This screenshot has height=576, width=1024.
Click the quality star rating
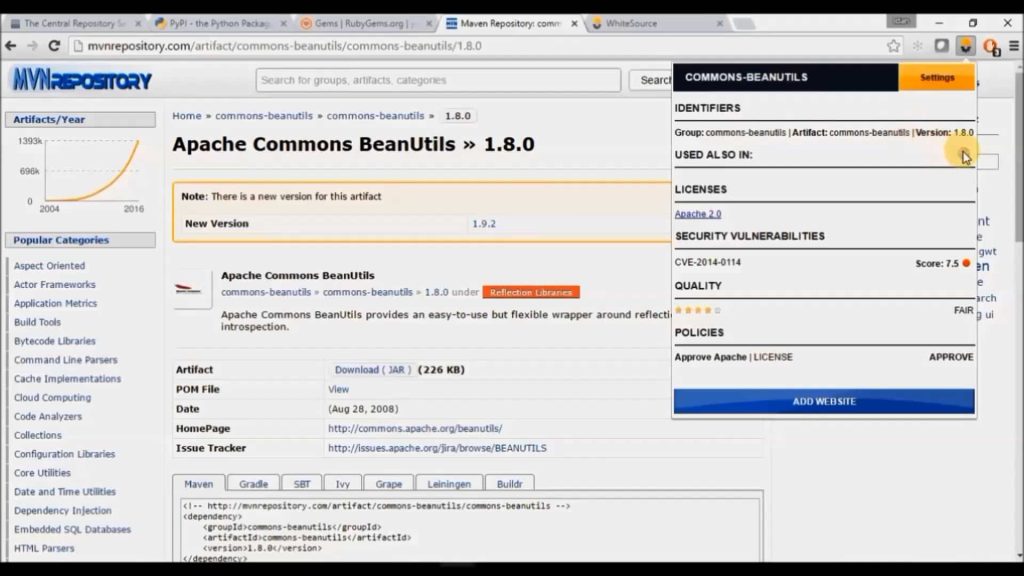[697, 310]
